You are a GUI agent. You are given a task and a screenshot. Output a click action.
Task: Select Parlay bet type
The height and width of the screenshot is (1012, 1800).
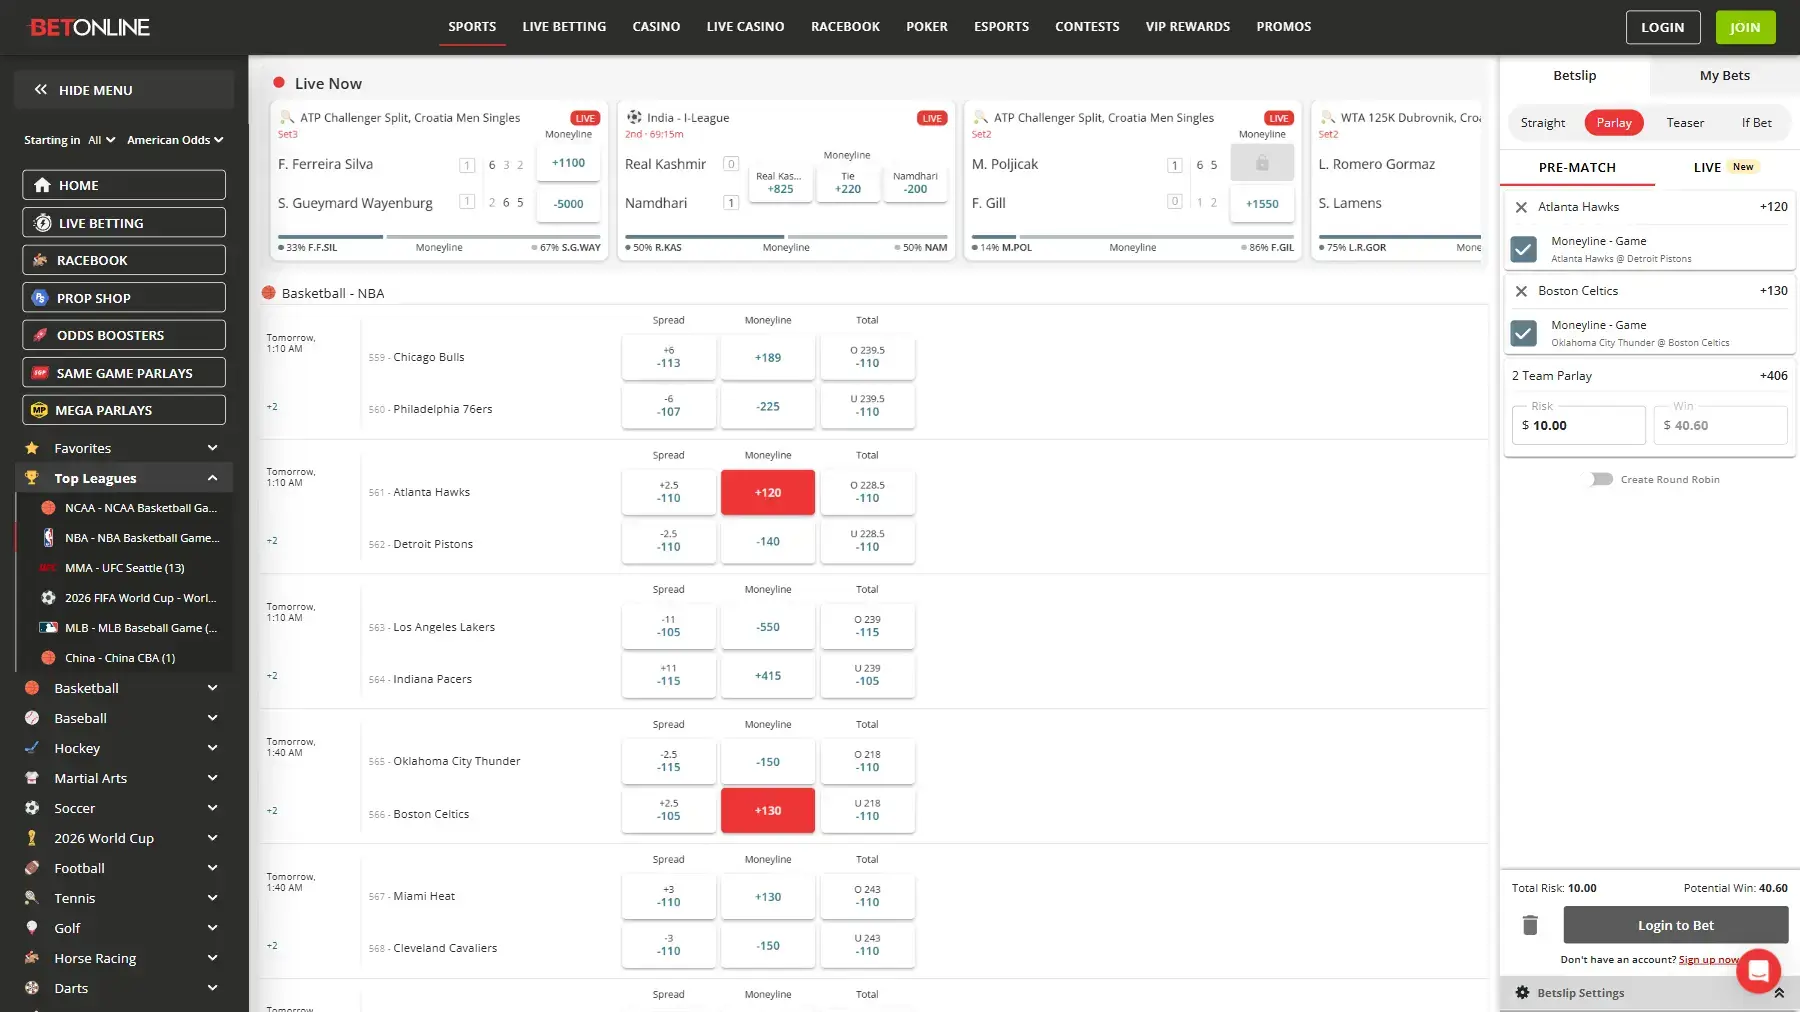(1614, 123)
